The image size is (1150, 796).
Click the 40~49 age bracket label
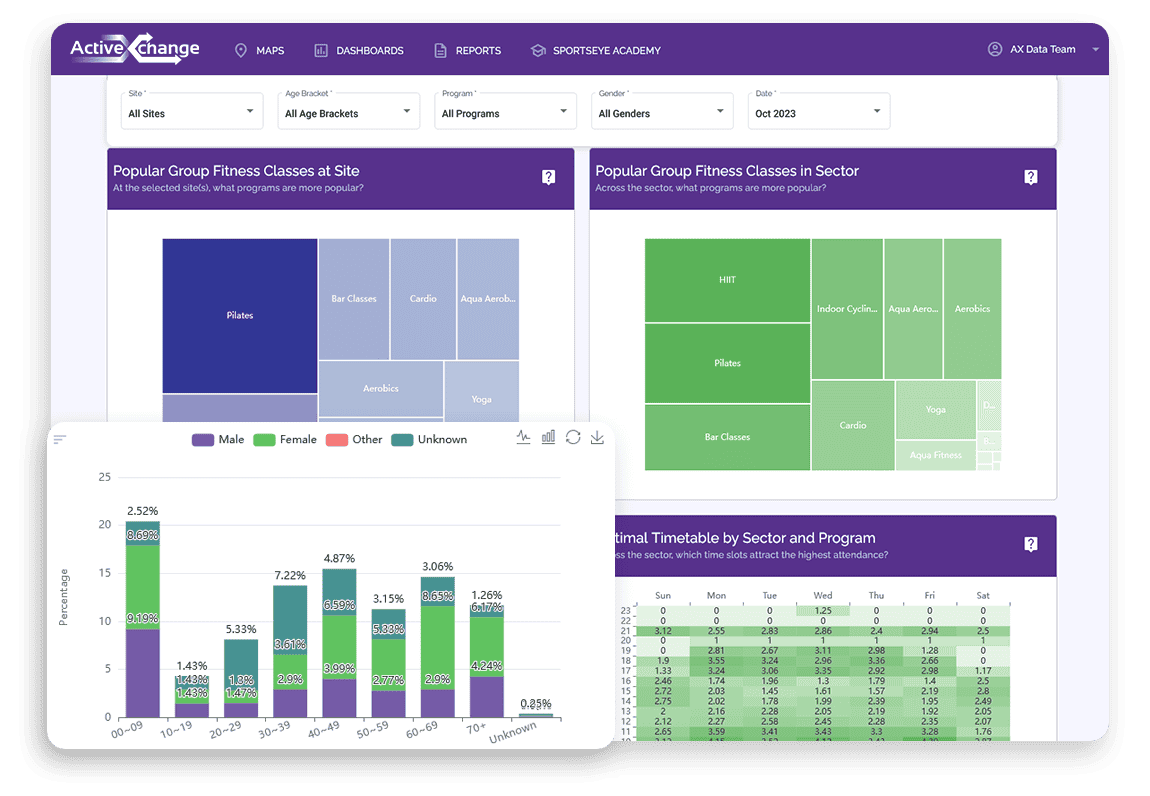[x=323, y=730]
